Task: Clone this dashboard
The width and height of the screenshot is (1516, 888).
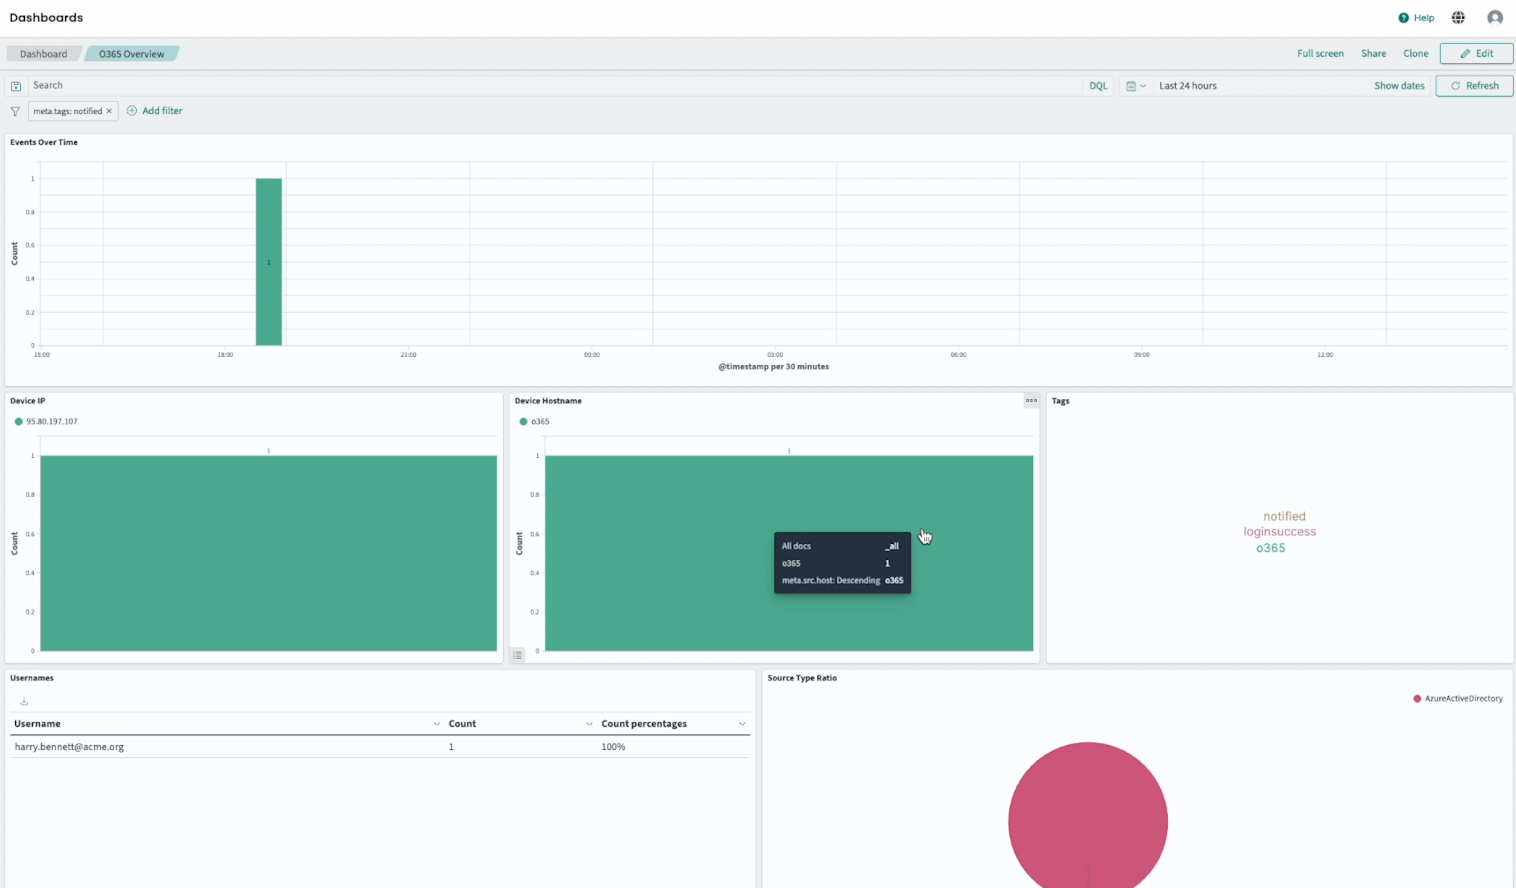Action: (x=1415, y=54)
